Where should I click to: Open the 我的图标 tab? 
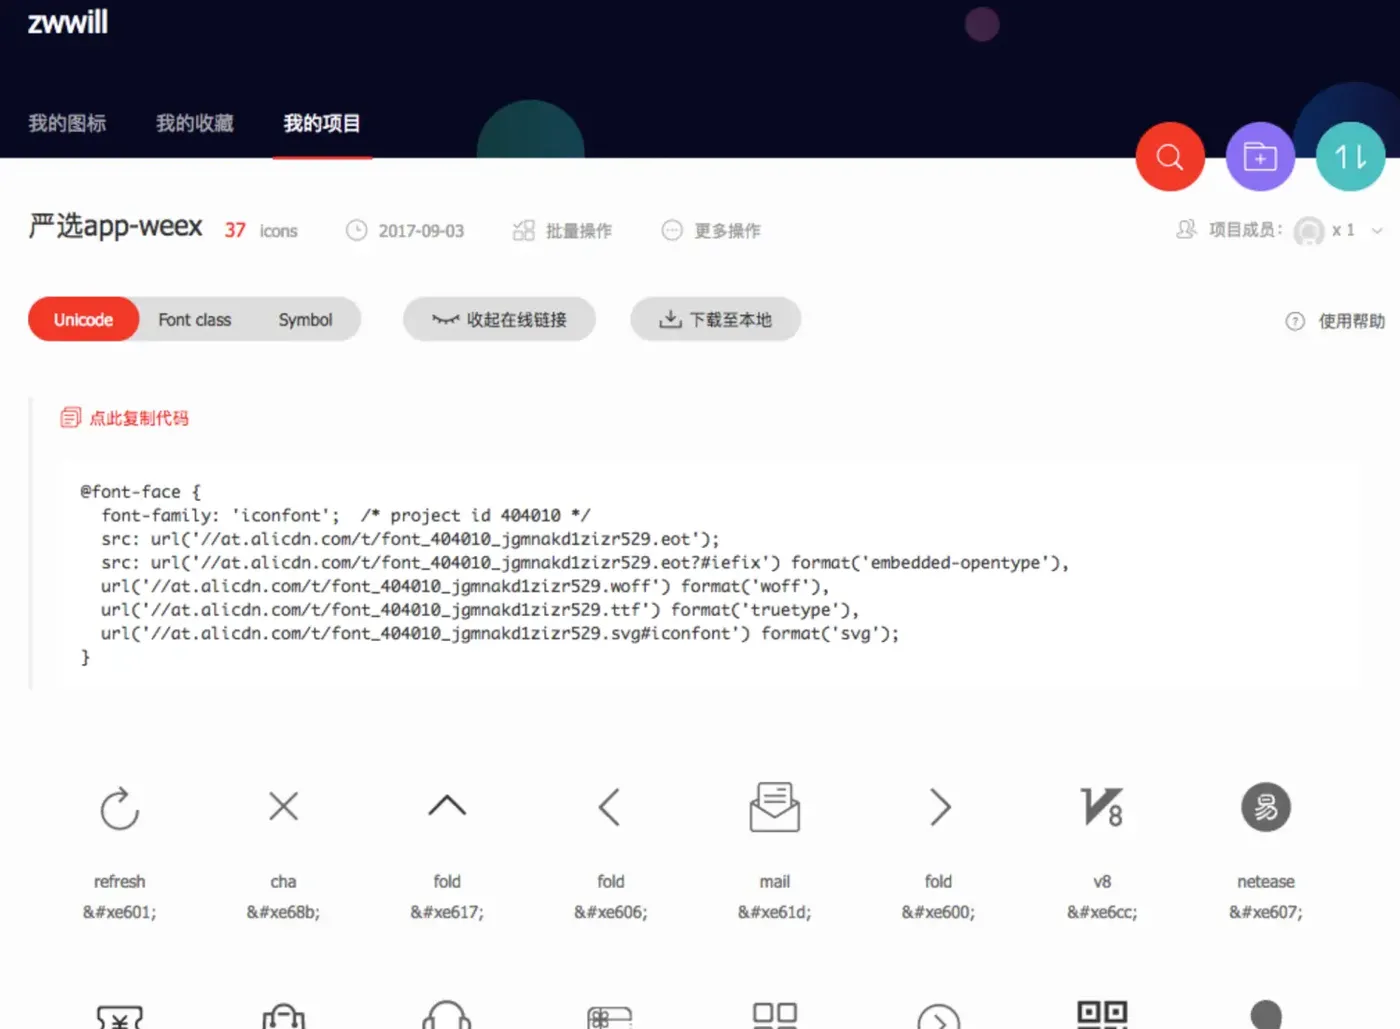pyautogui.click(x=67, y=123)
